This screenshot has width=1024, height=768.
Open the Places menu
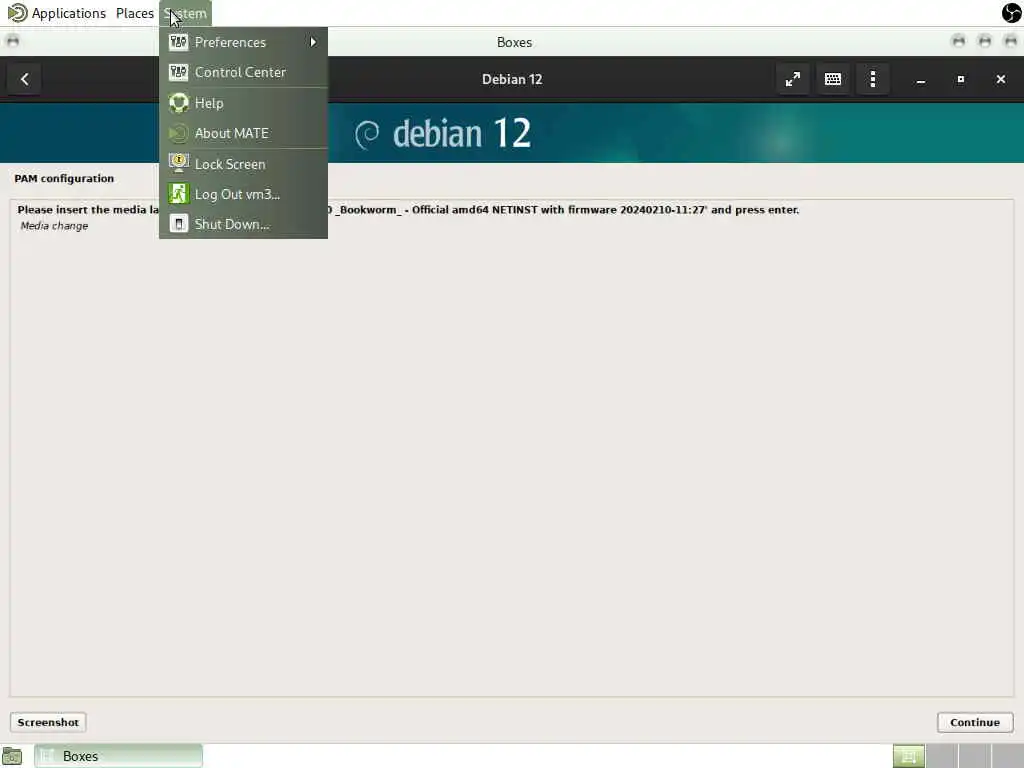coord(135,13)
